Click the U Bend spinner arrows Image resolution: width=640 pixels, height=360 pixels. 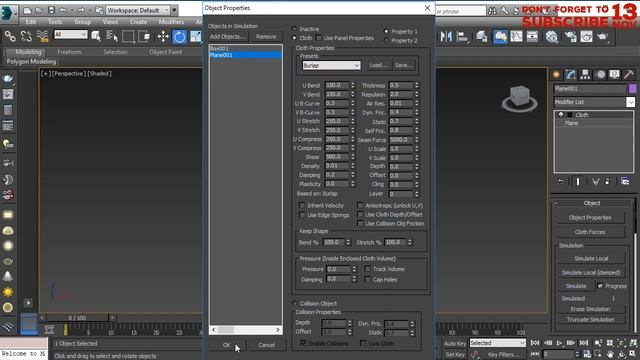[353, 85]
